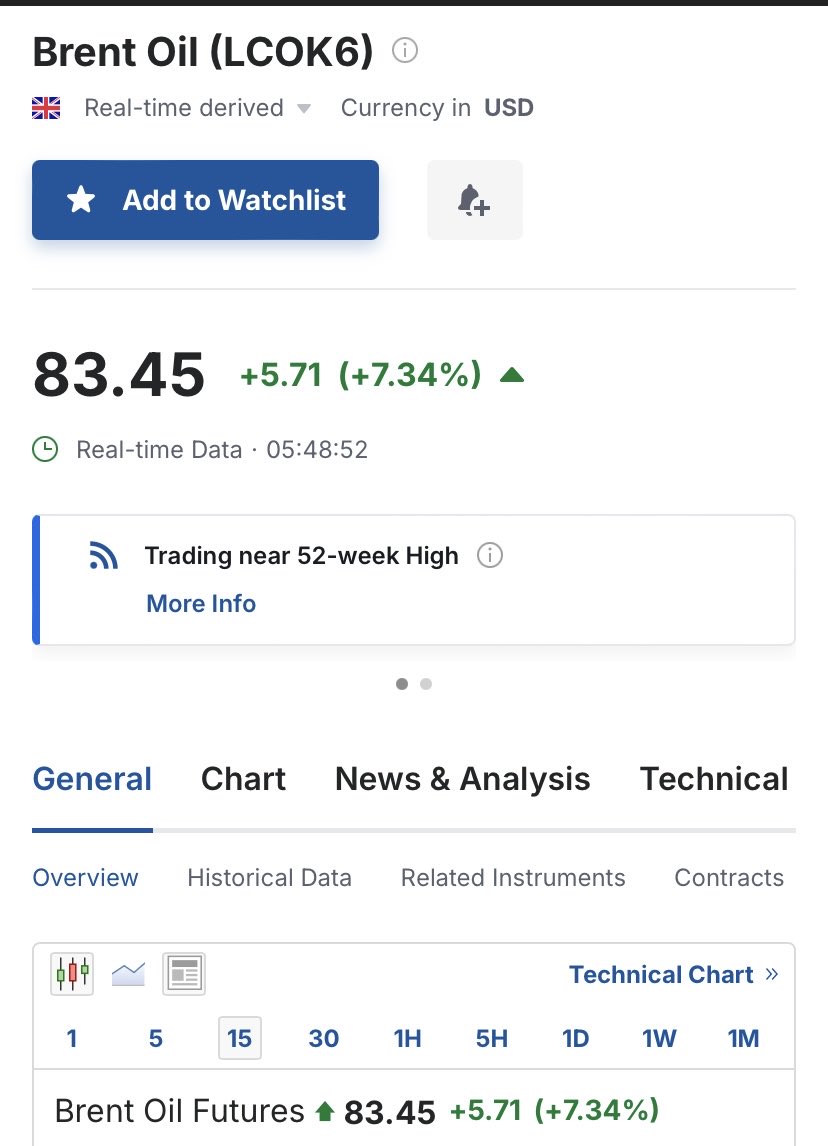Click info icon next to 52-week High
828x1146 pixels.
[x=490, y=555]
